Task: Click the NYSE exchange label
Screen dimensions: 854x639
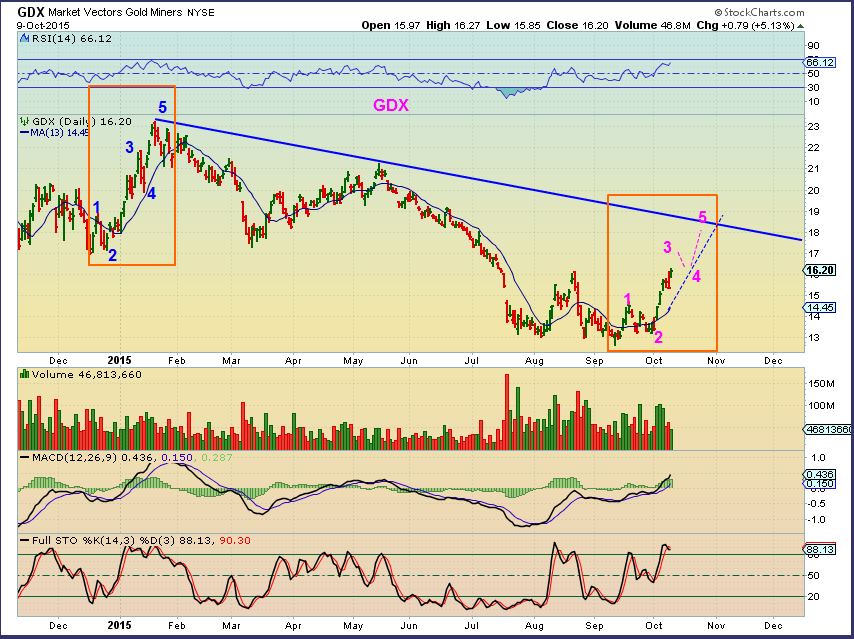Action: click(200, 12)
